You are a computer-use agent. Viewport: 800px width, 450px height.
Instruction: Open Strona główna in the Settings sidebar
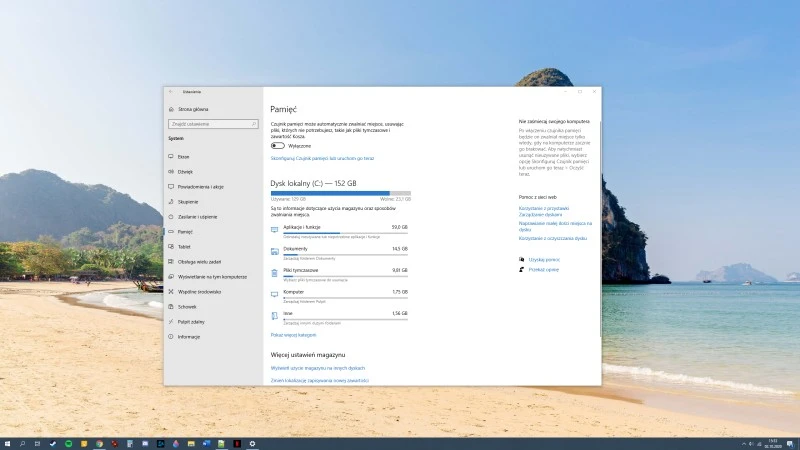coord(193,109)
